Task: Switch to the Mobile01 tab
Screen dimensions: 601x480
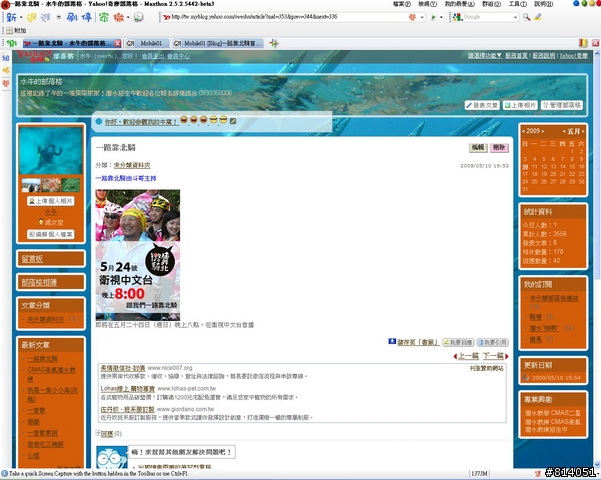Action: pos(147,43)
